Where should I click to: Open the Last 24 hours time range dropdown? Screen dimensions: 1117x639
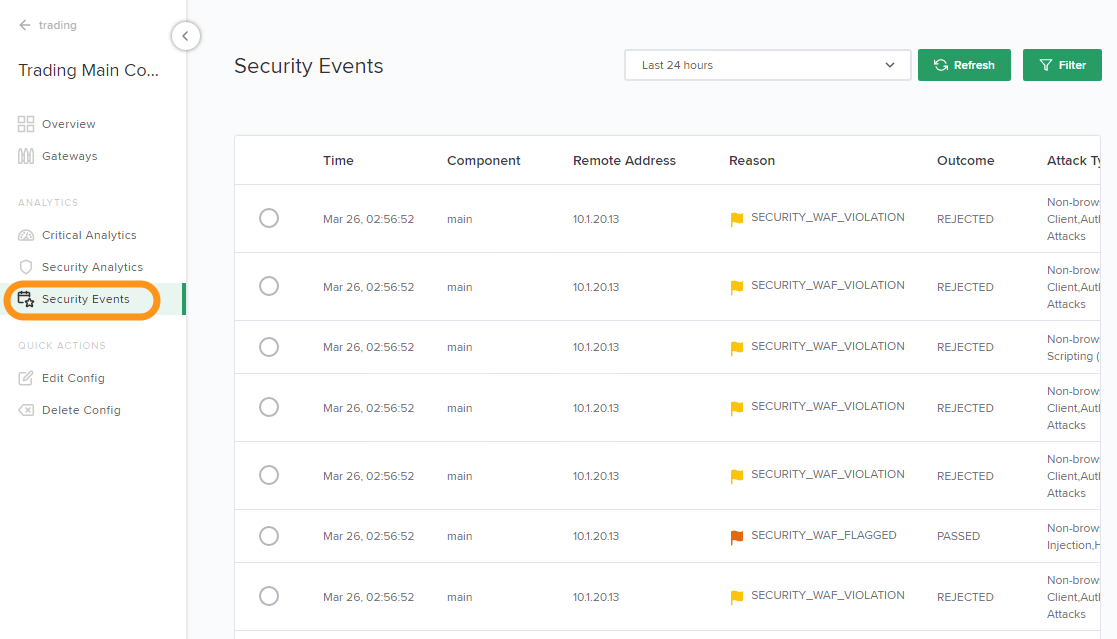pos(767,65)
